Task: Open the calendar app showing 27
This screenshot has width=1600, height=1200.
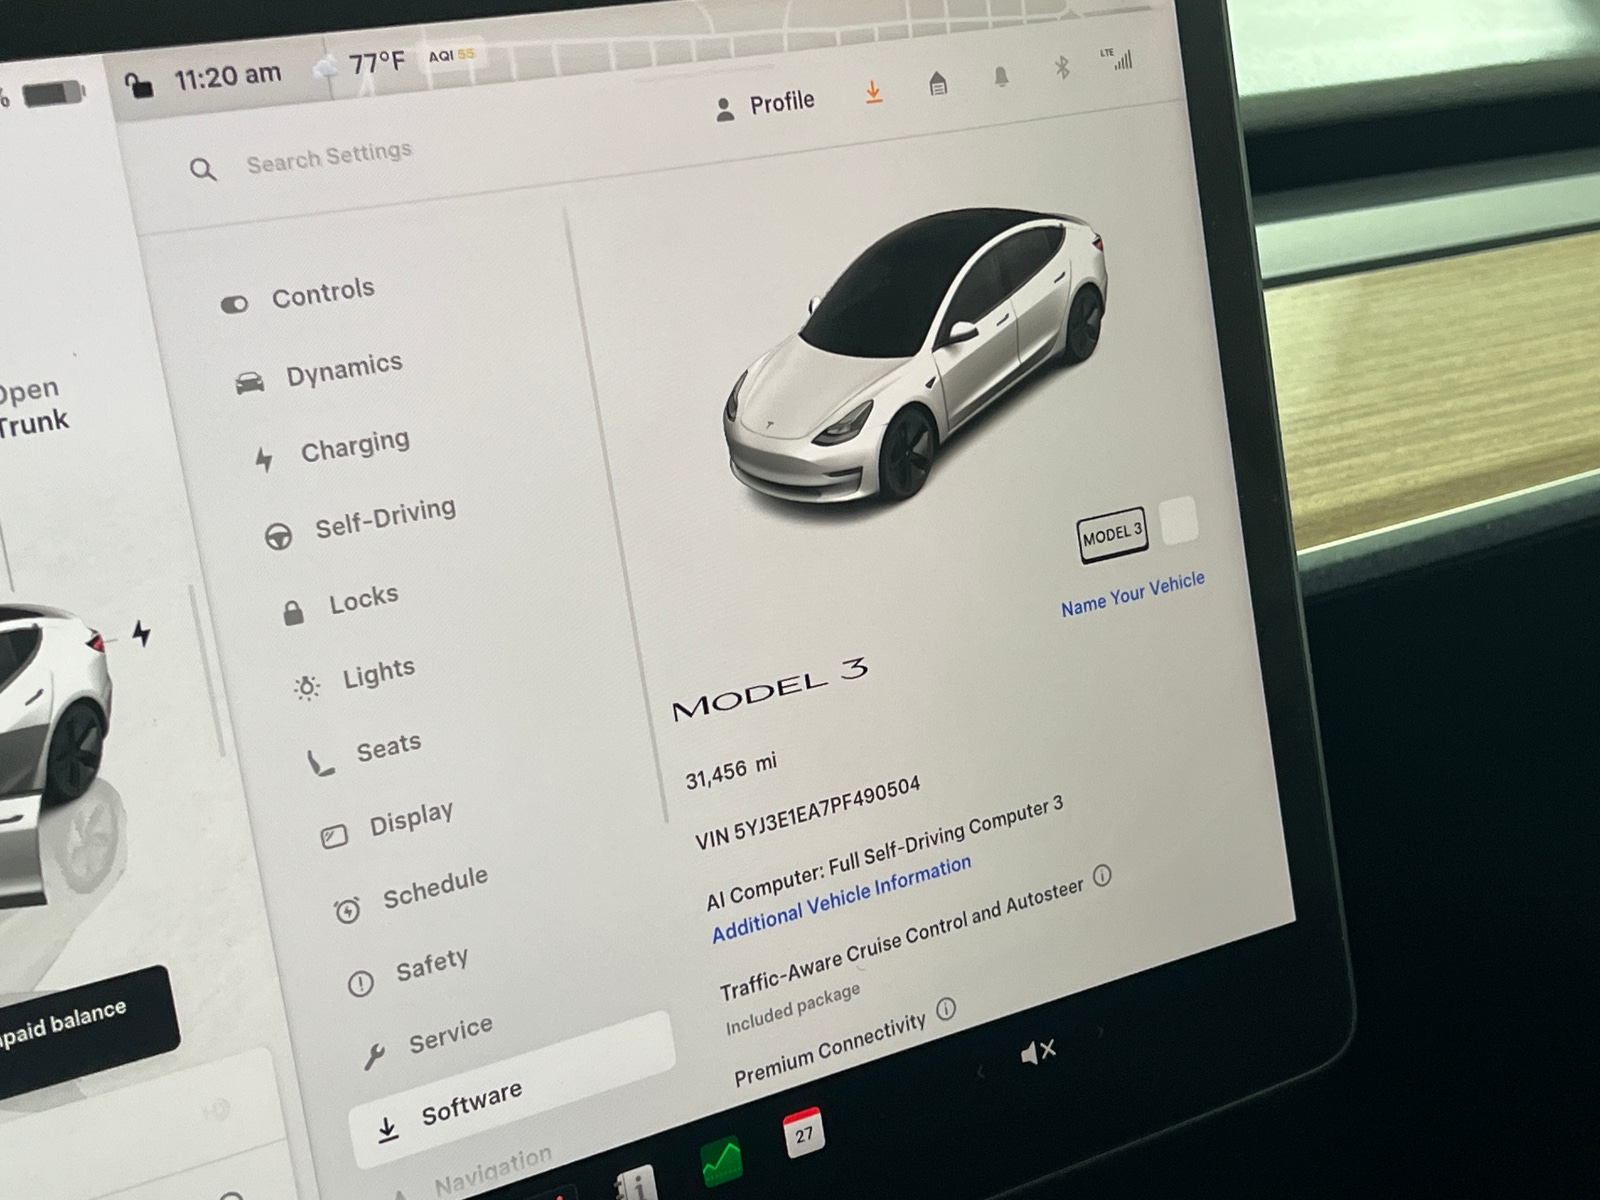Action: [x=803, y=1133]
